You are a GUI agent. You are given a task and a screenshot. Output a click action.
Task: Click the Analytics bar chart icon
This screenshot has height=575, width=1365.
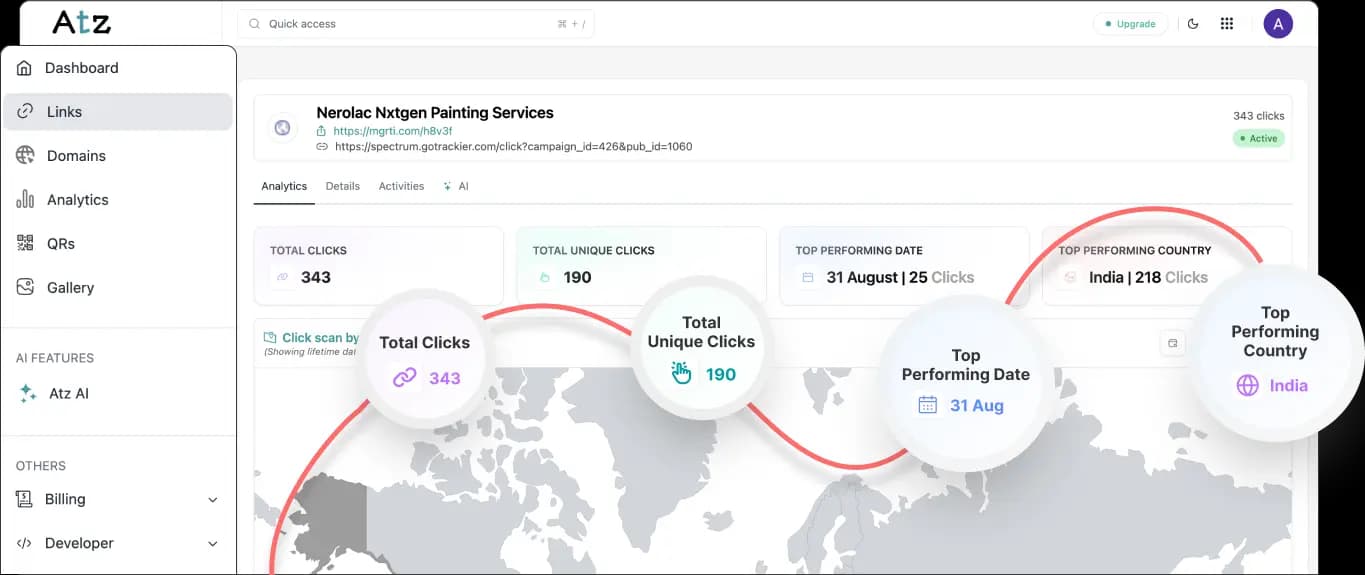(26, 199)
